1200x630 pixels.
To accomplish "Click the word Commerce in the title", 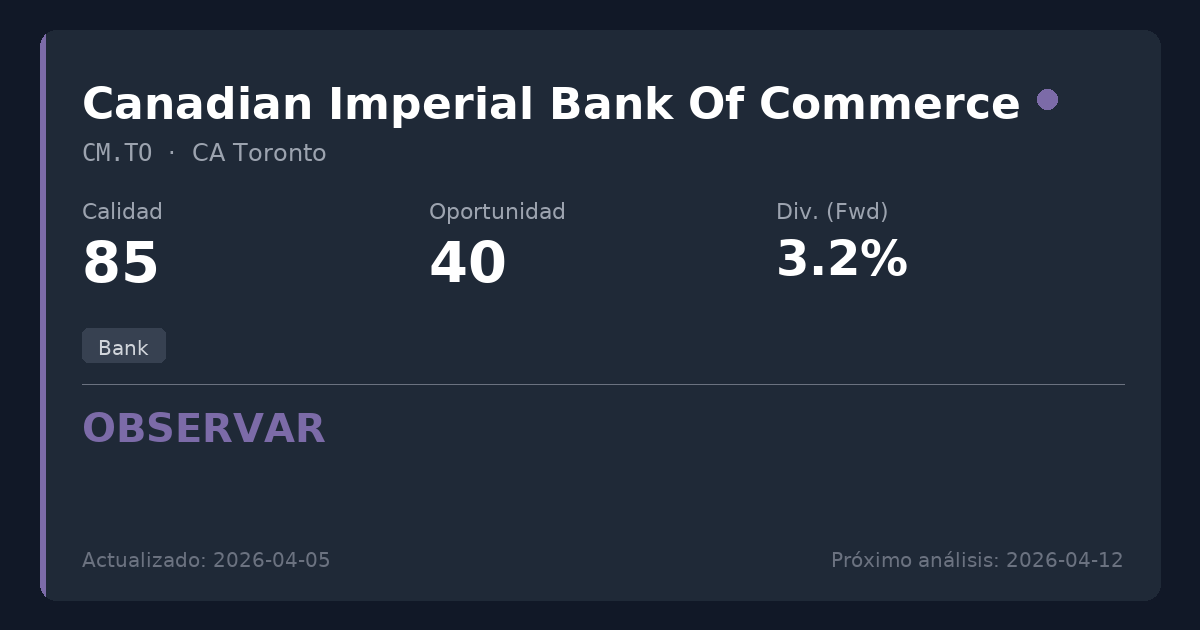I will 889,104.
